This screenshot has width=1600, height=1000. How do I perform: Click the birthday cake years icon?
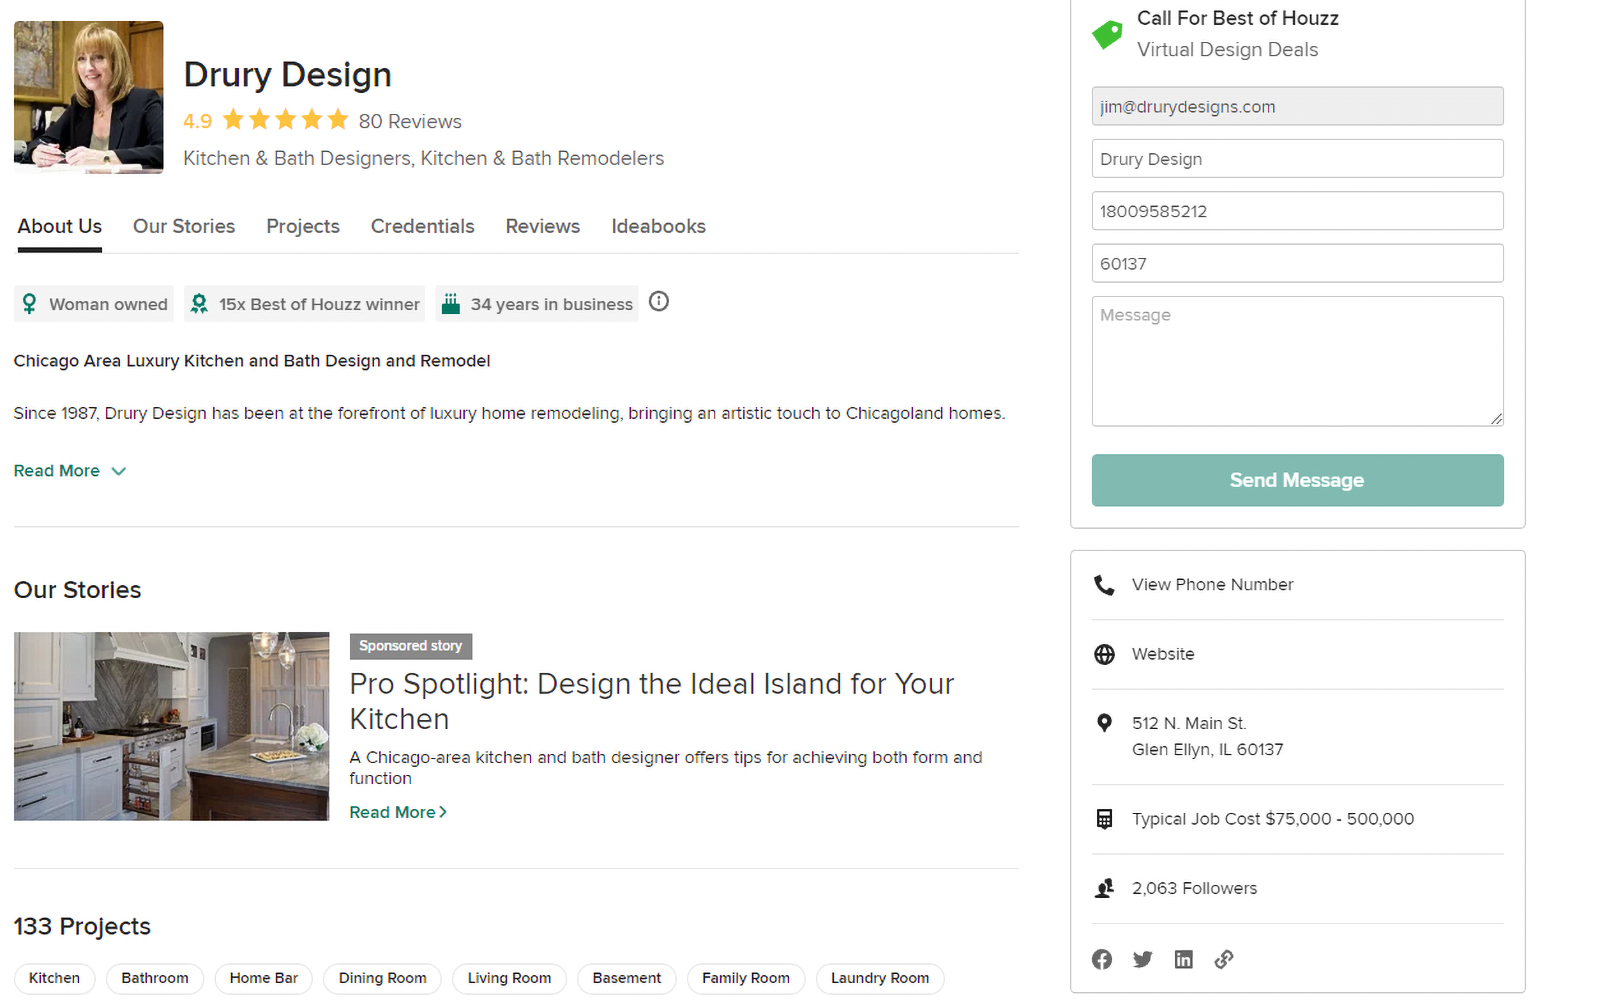point(451,303)
